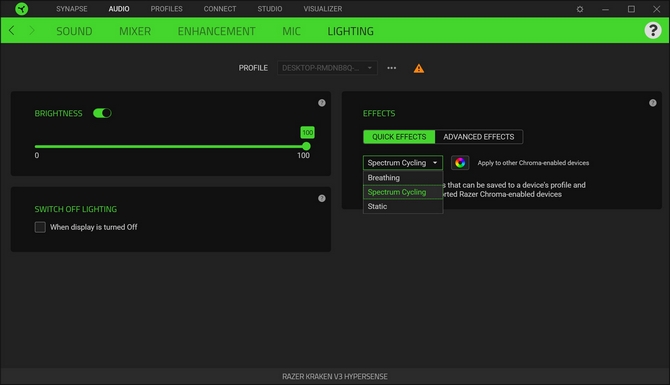This screenshot has width=670, height=385.
Task: Switch to Advanced Effects
Action: coord(479,137)
